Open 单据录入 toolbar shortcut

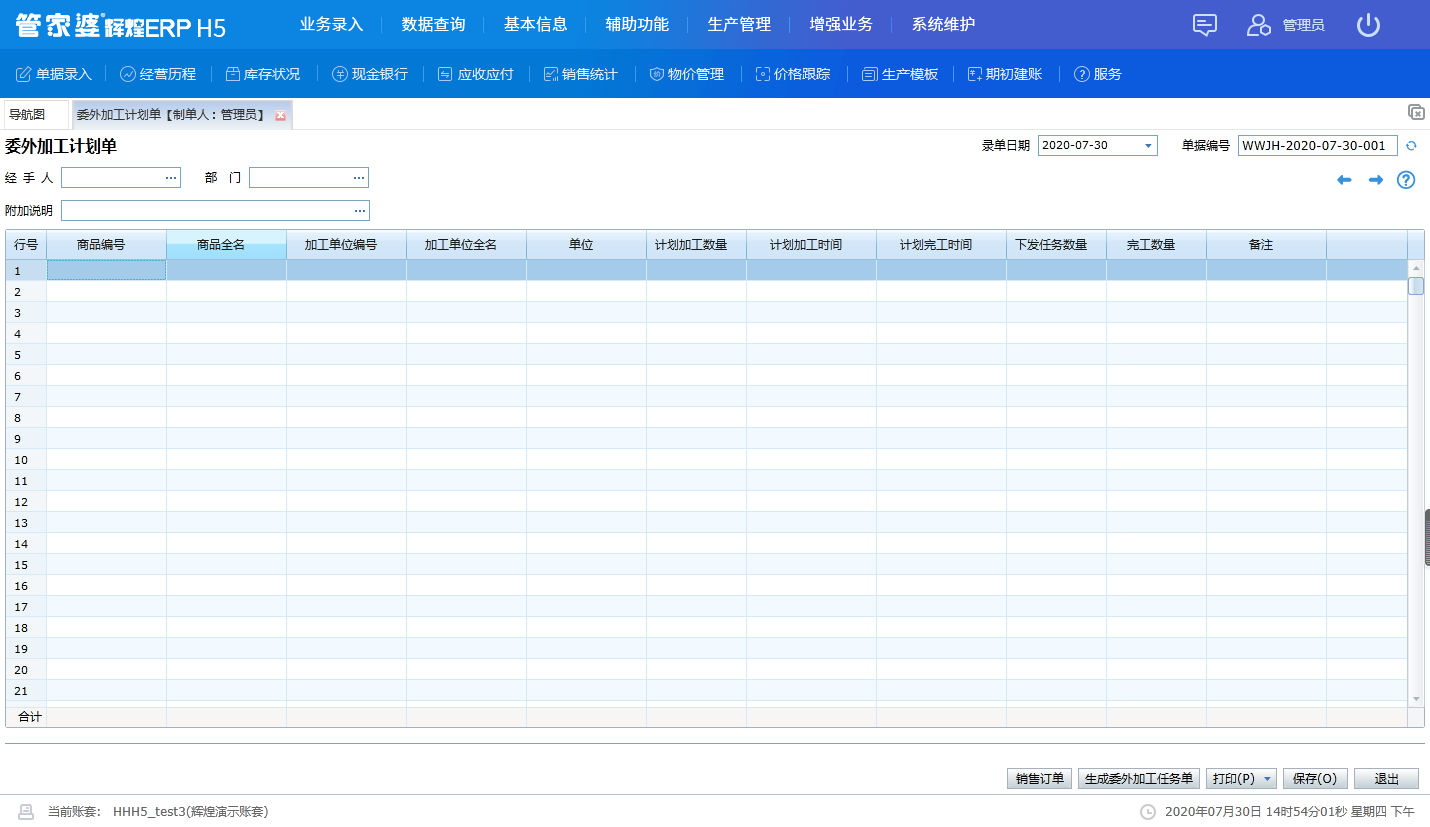54,74
